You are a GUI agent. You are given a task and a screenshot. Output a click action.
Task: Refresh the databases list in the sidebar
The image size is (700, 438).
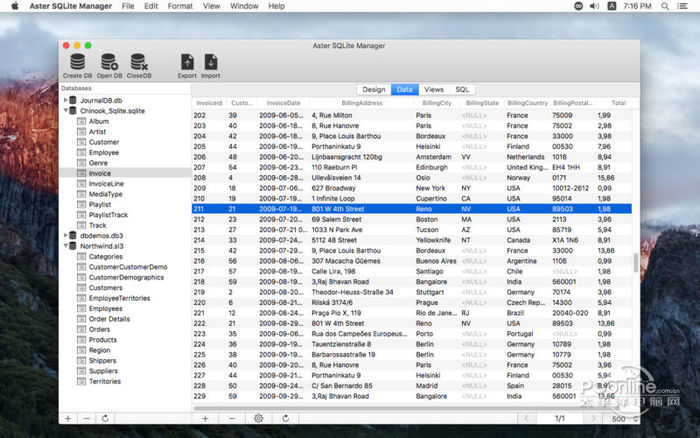(105, 418)
